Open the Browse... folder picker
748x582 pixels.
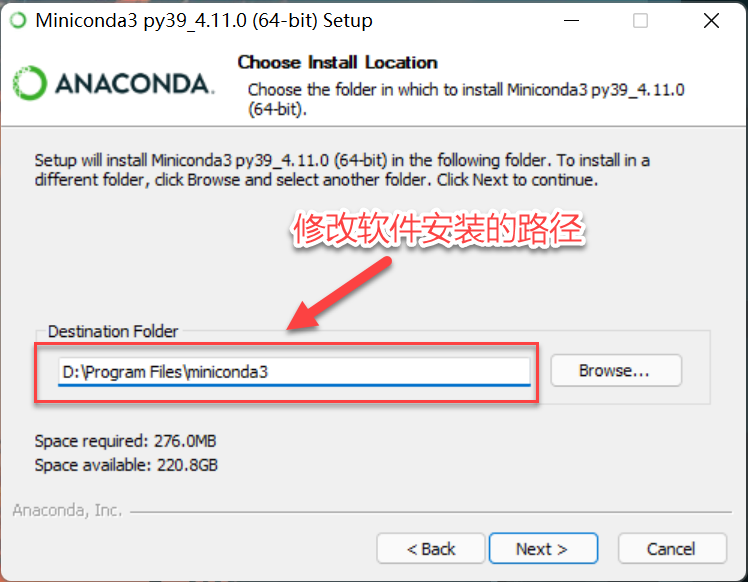[616, 370]
